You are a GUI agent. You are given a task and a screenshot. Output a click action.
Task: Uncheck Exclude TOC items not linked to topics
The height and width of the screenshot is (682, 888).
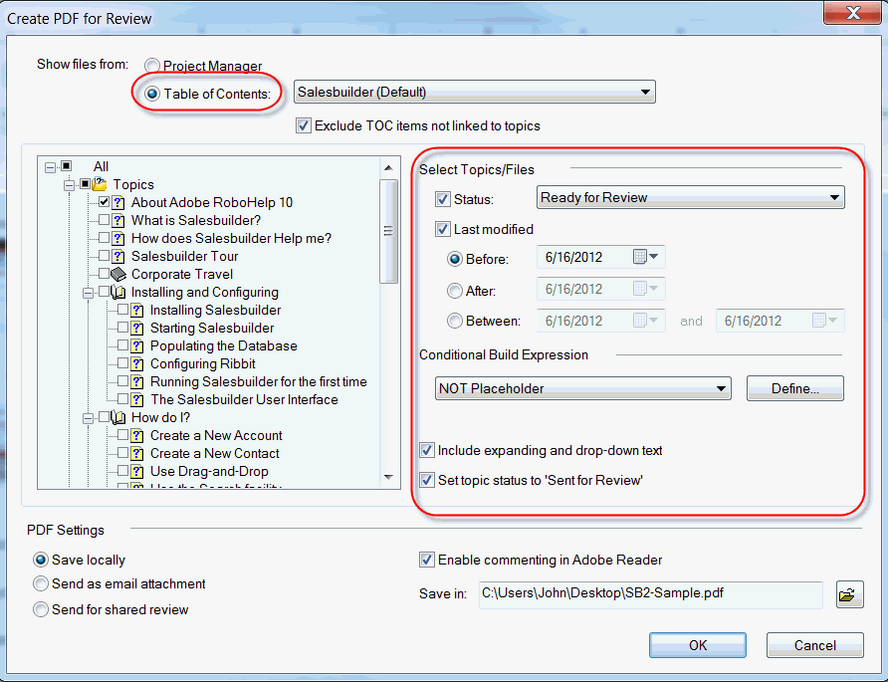(x=303, y=126)
